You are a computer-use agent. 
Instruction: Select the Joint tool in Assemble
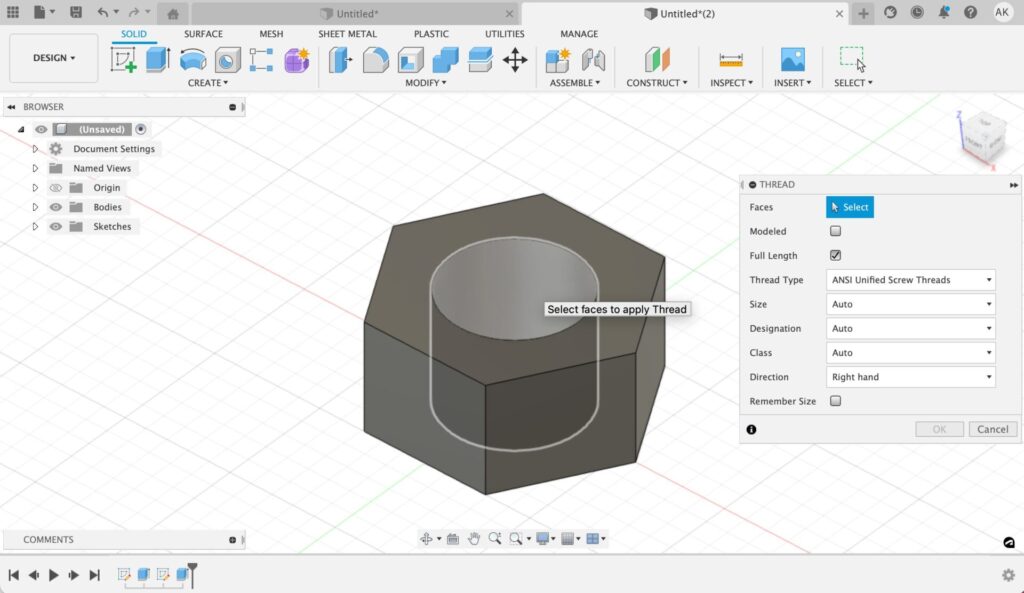(593, 60)
